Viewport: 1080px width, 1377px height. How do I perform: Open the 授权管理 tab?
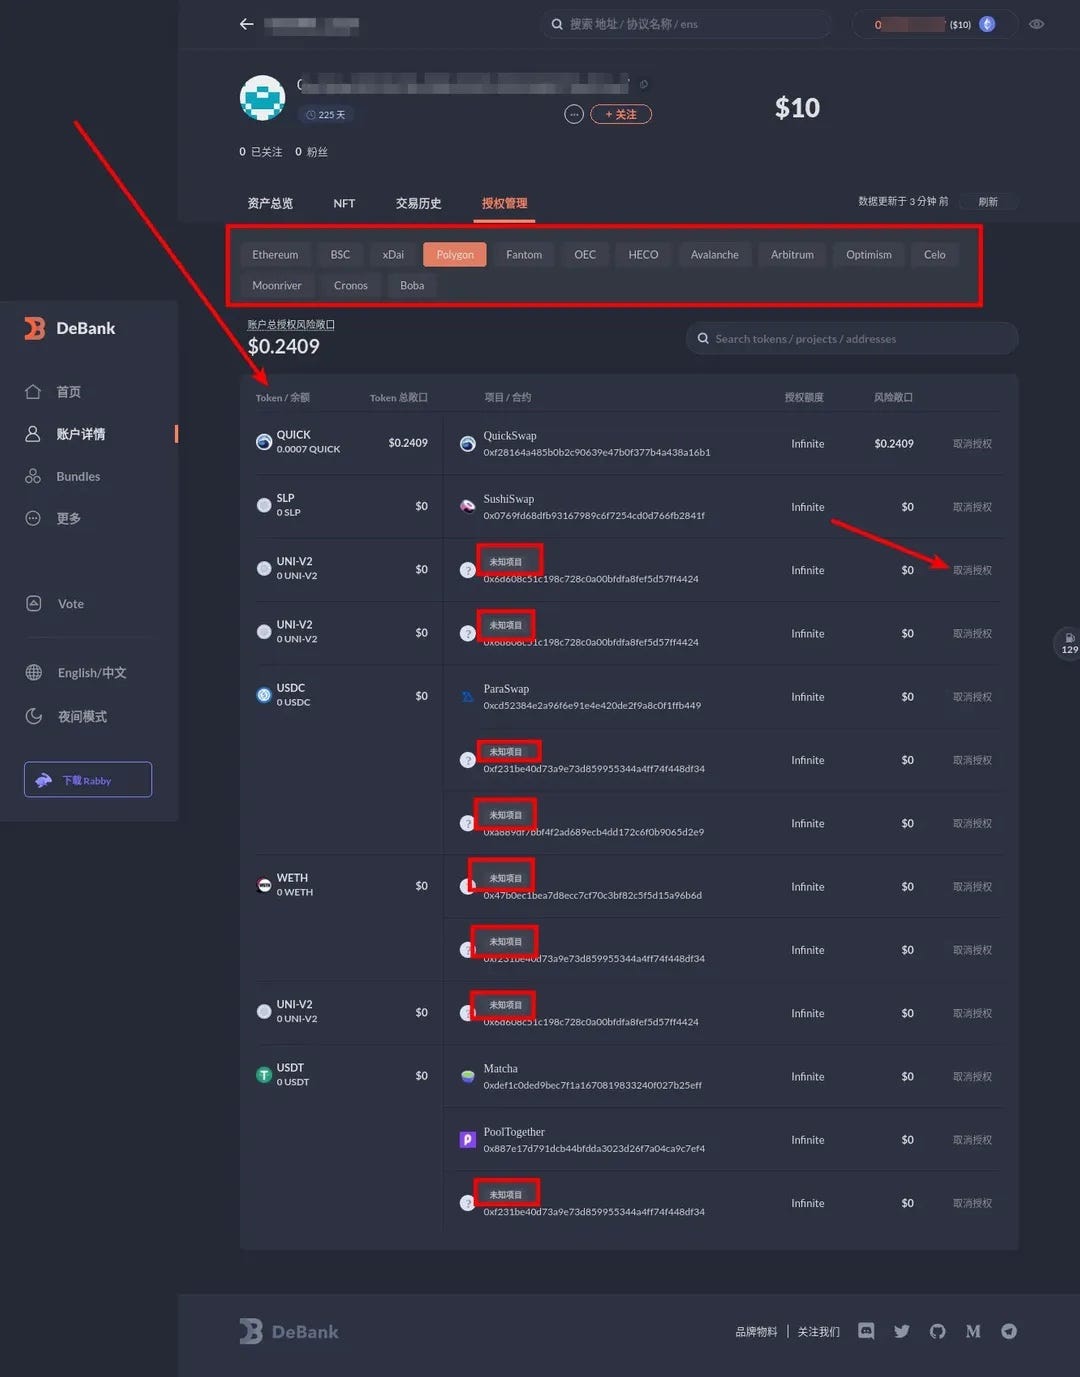(x=504, y=203)
